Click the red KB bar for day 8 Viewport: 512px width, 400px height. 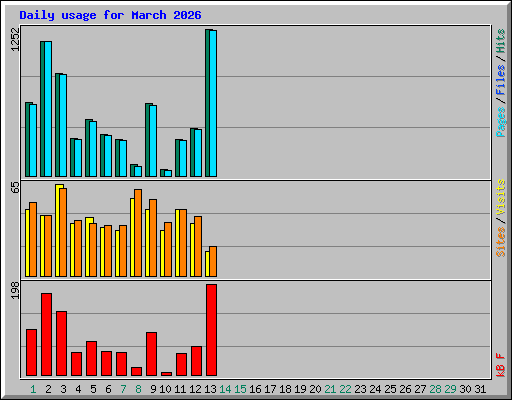pyautogui.click(x=136, y=372)
